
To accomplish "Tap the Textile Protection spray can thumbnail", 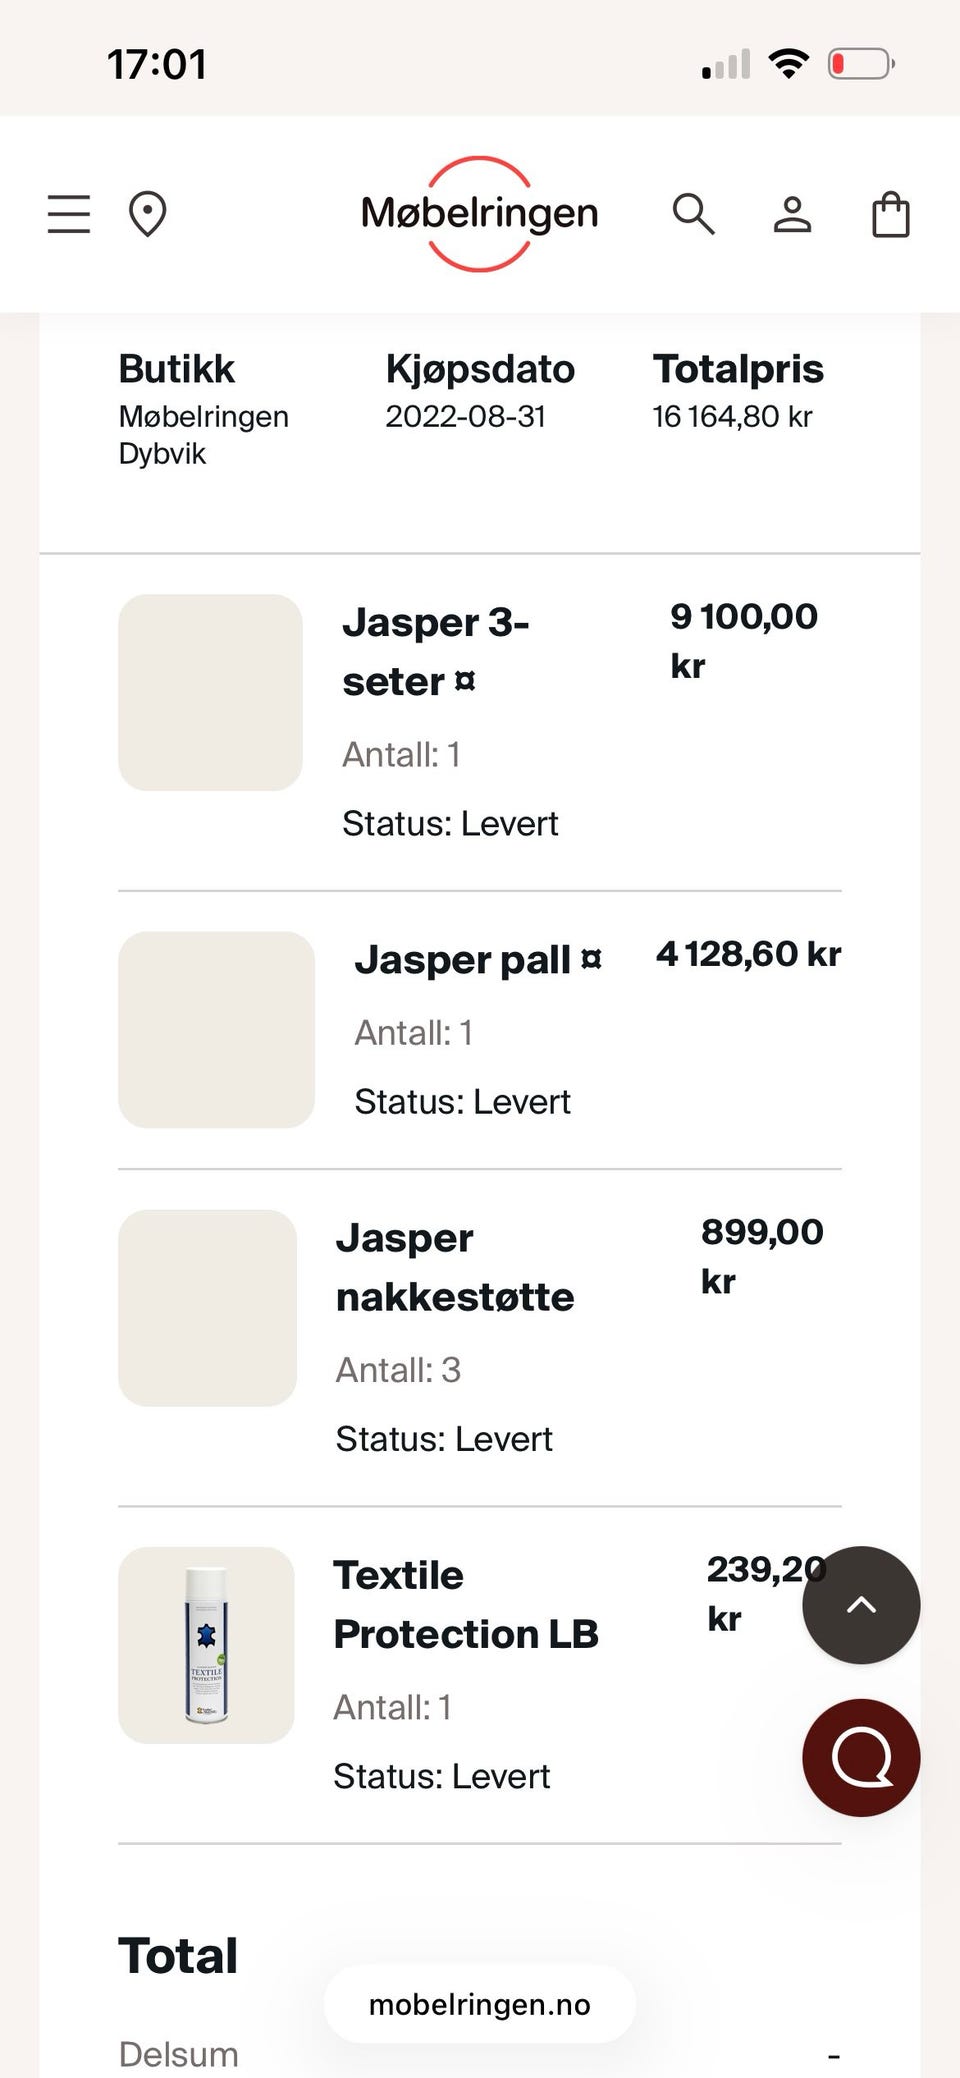I will [206, 1645].
